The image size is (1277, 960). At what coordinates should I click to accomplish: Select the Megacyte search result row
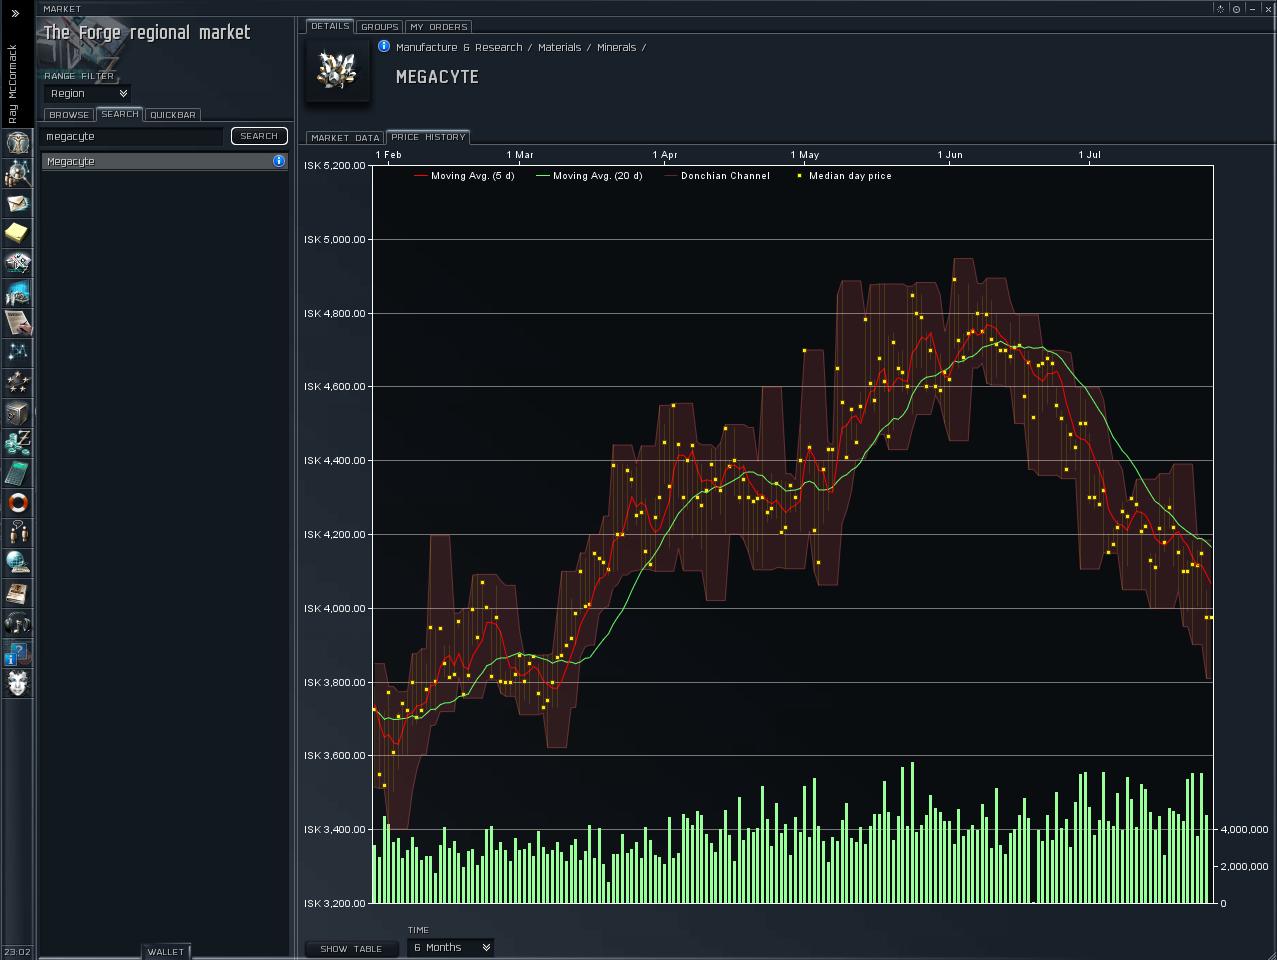click(x=165, y=161)
